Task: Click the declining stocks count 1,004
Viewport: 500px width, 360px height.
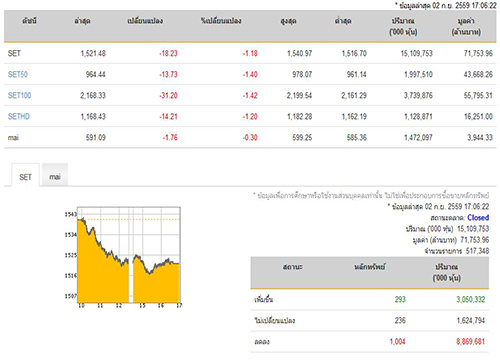Action: [x=397, y=341]
